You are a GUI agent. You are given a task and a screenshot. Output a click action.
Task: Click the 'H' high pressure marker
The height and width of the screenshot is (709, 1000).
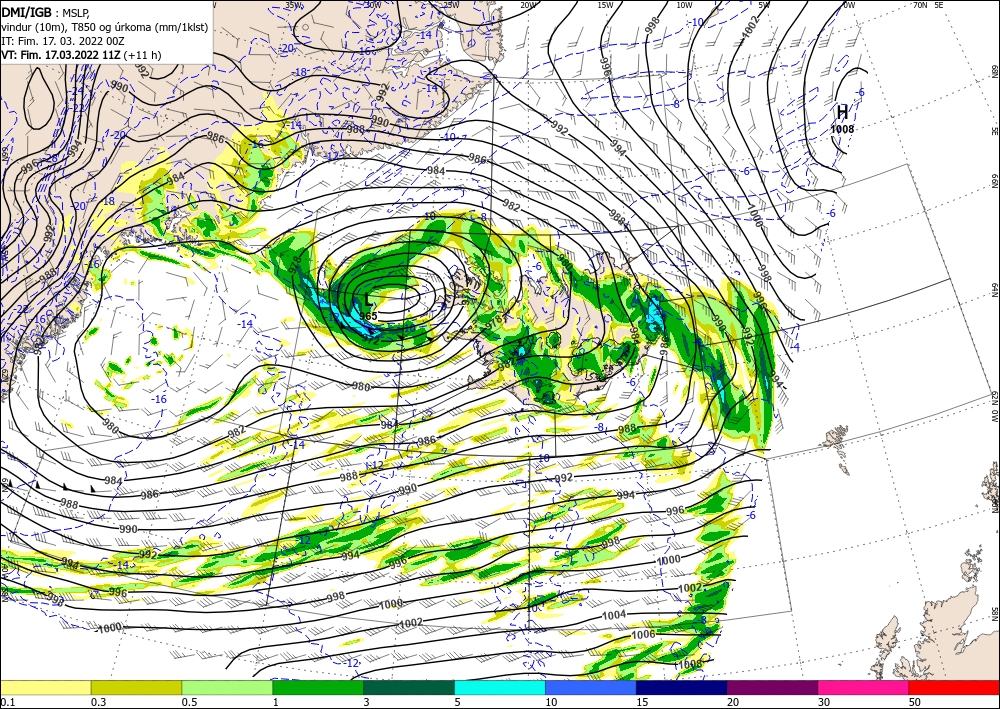(842, 112)
